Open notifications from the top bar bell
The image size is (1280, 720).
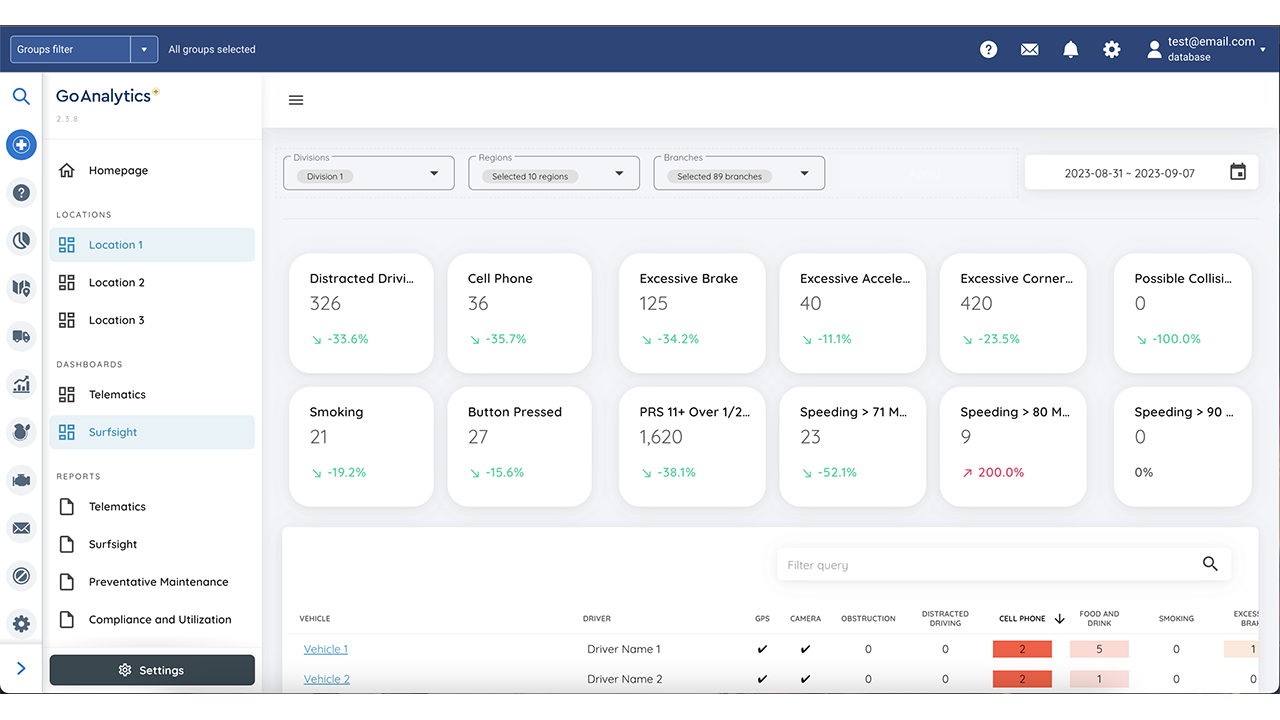pos(1071,48)
